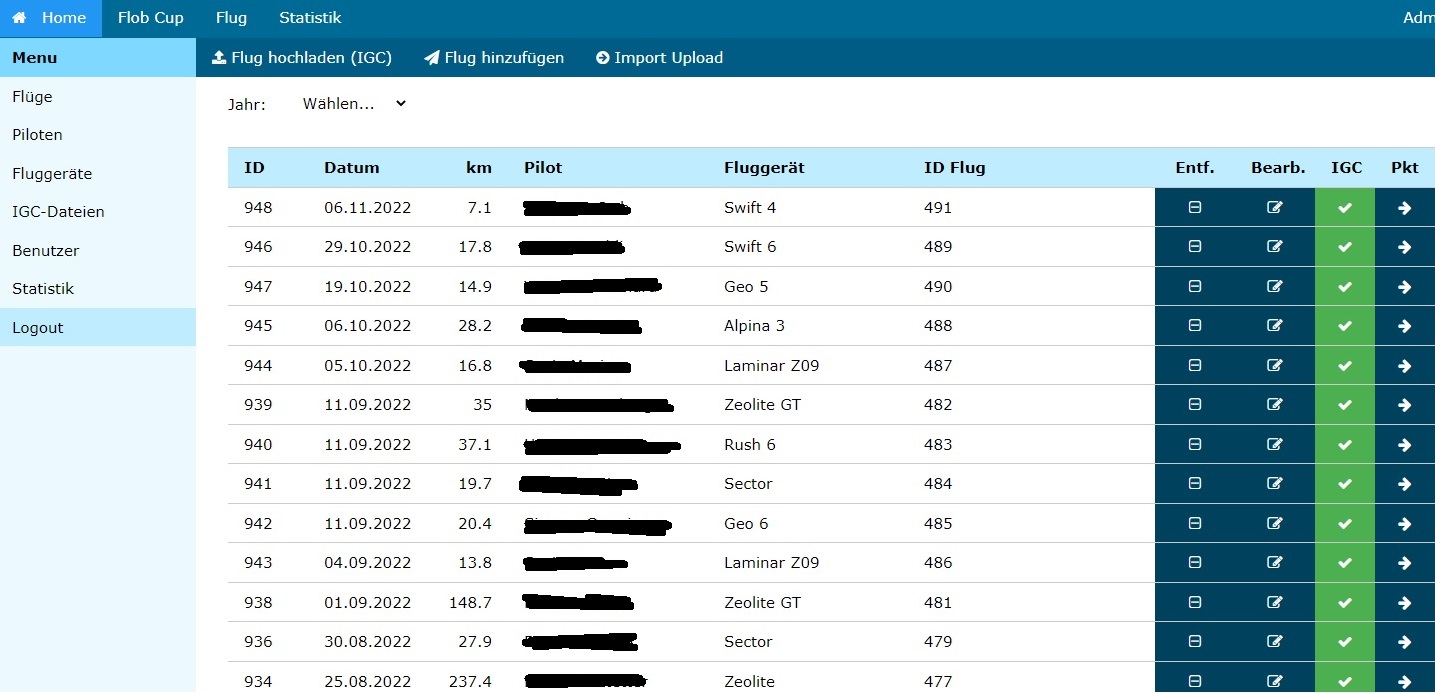1435x693 pixels.
Task: Click Flug hinzufügen in the toolbar
Action: click(495, 57)
